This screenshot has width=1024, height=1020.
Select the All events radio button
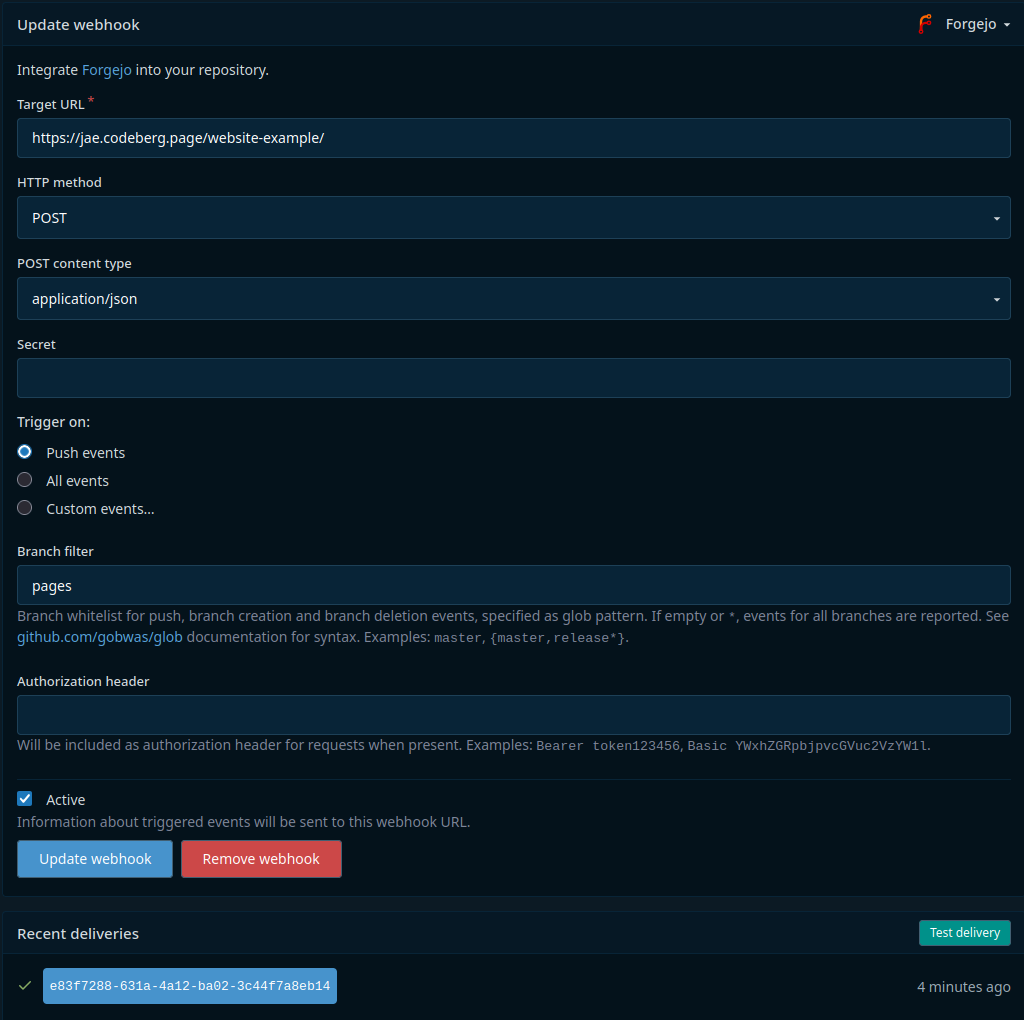24,479
